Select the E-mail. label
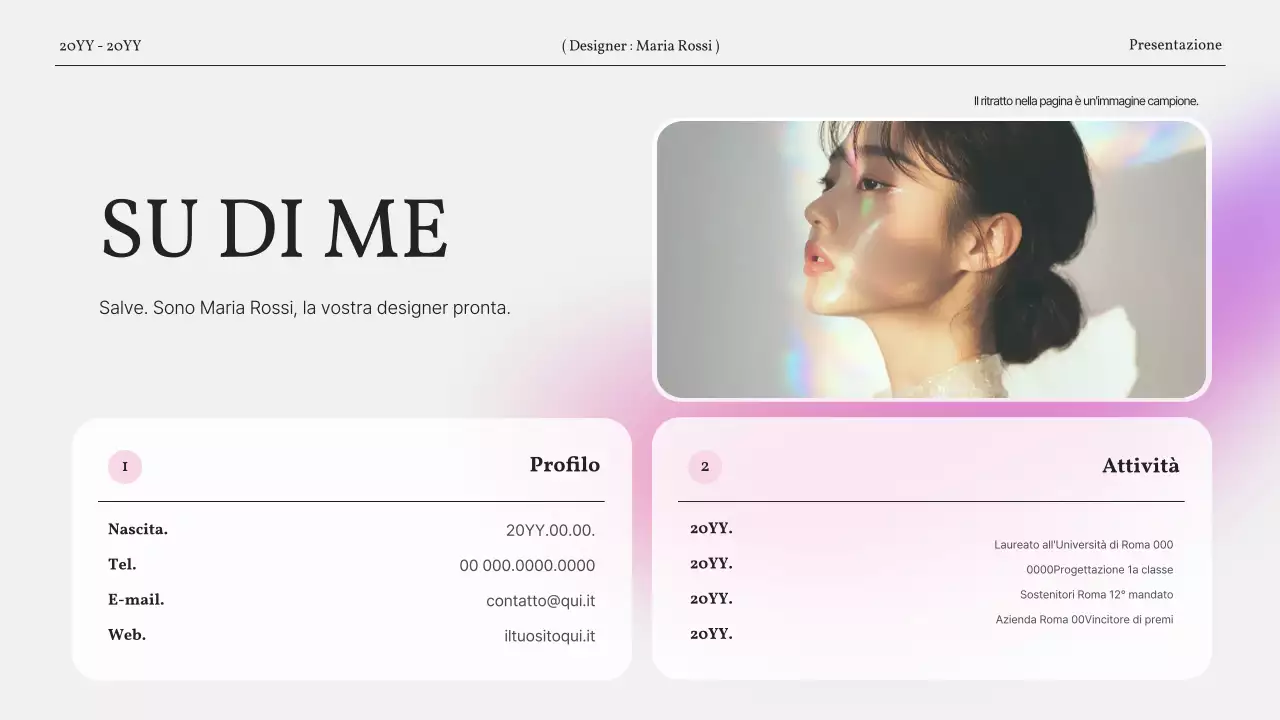 tap(136, 600)
